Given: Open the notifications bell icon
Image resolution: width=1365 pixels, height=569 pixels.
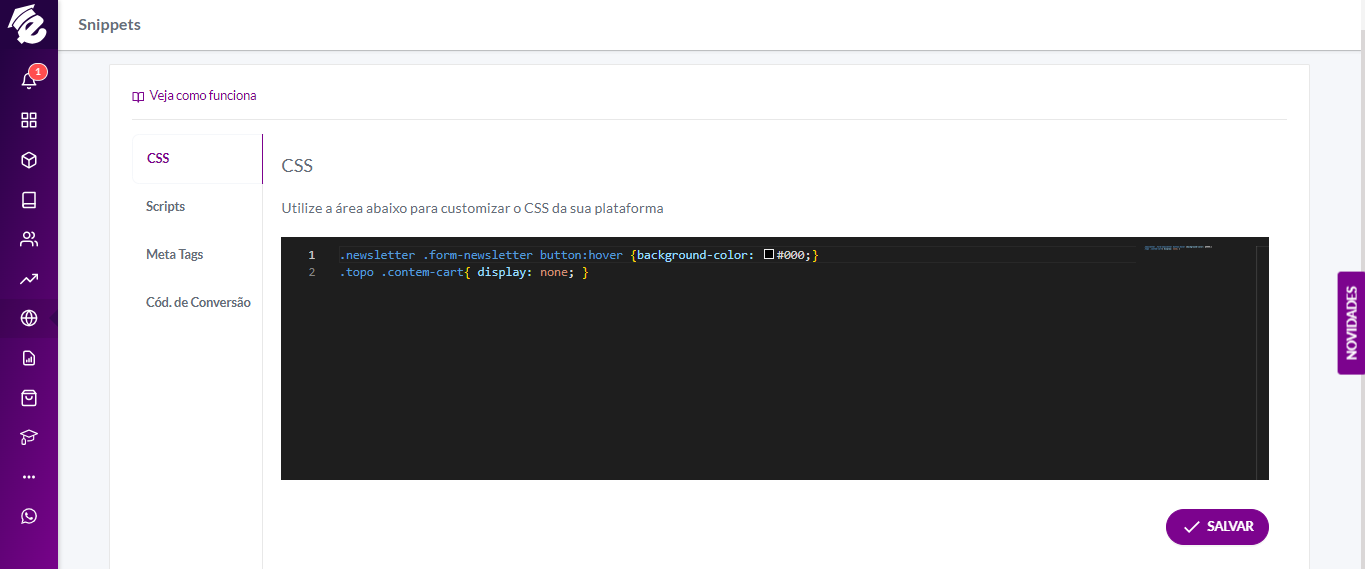Looking at the screenshot, I should (x=29, y=80).
